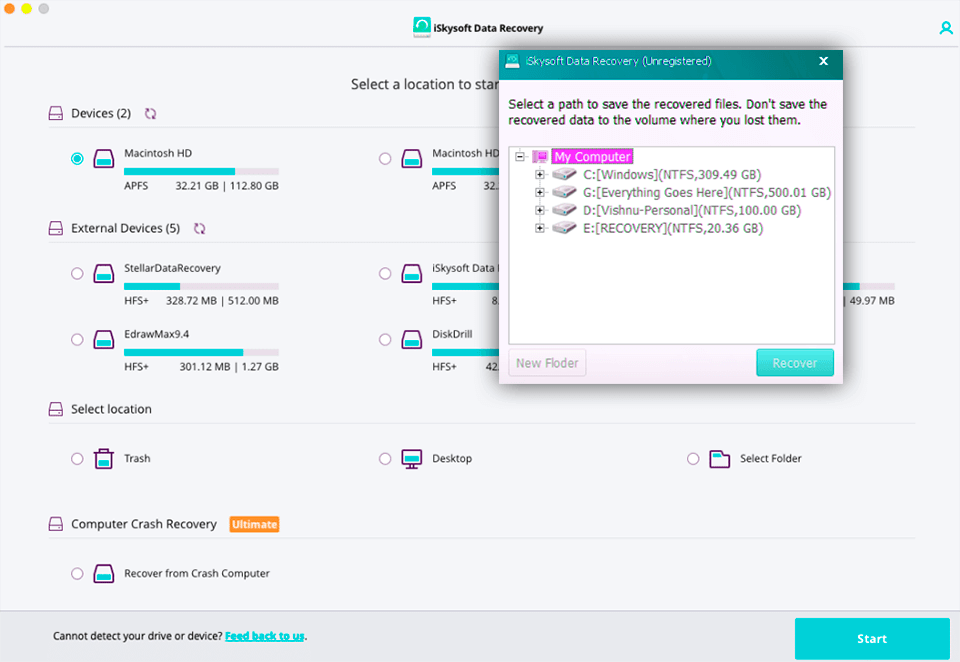960x662 pixels.
Task: Refresh the External Devices list
Action: (x=199, y=229)
